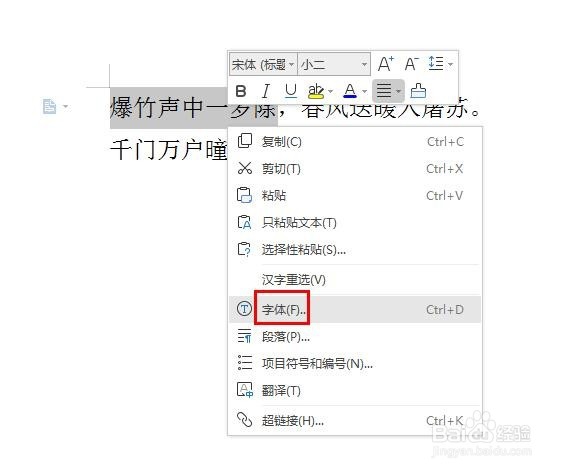
Task: Click the scissors icon beside 剪切
Action: click(245, 168)
